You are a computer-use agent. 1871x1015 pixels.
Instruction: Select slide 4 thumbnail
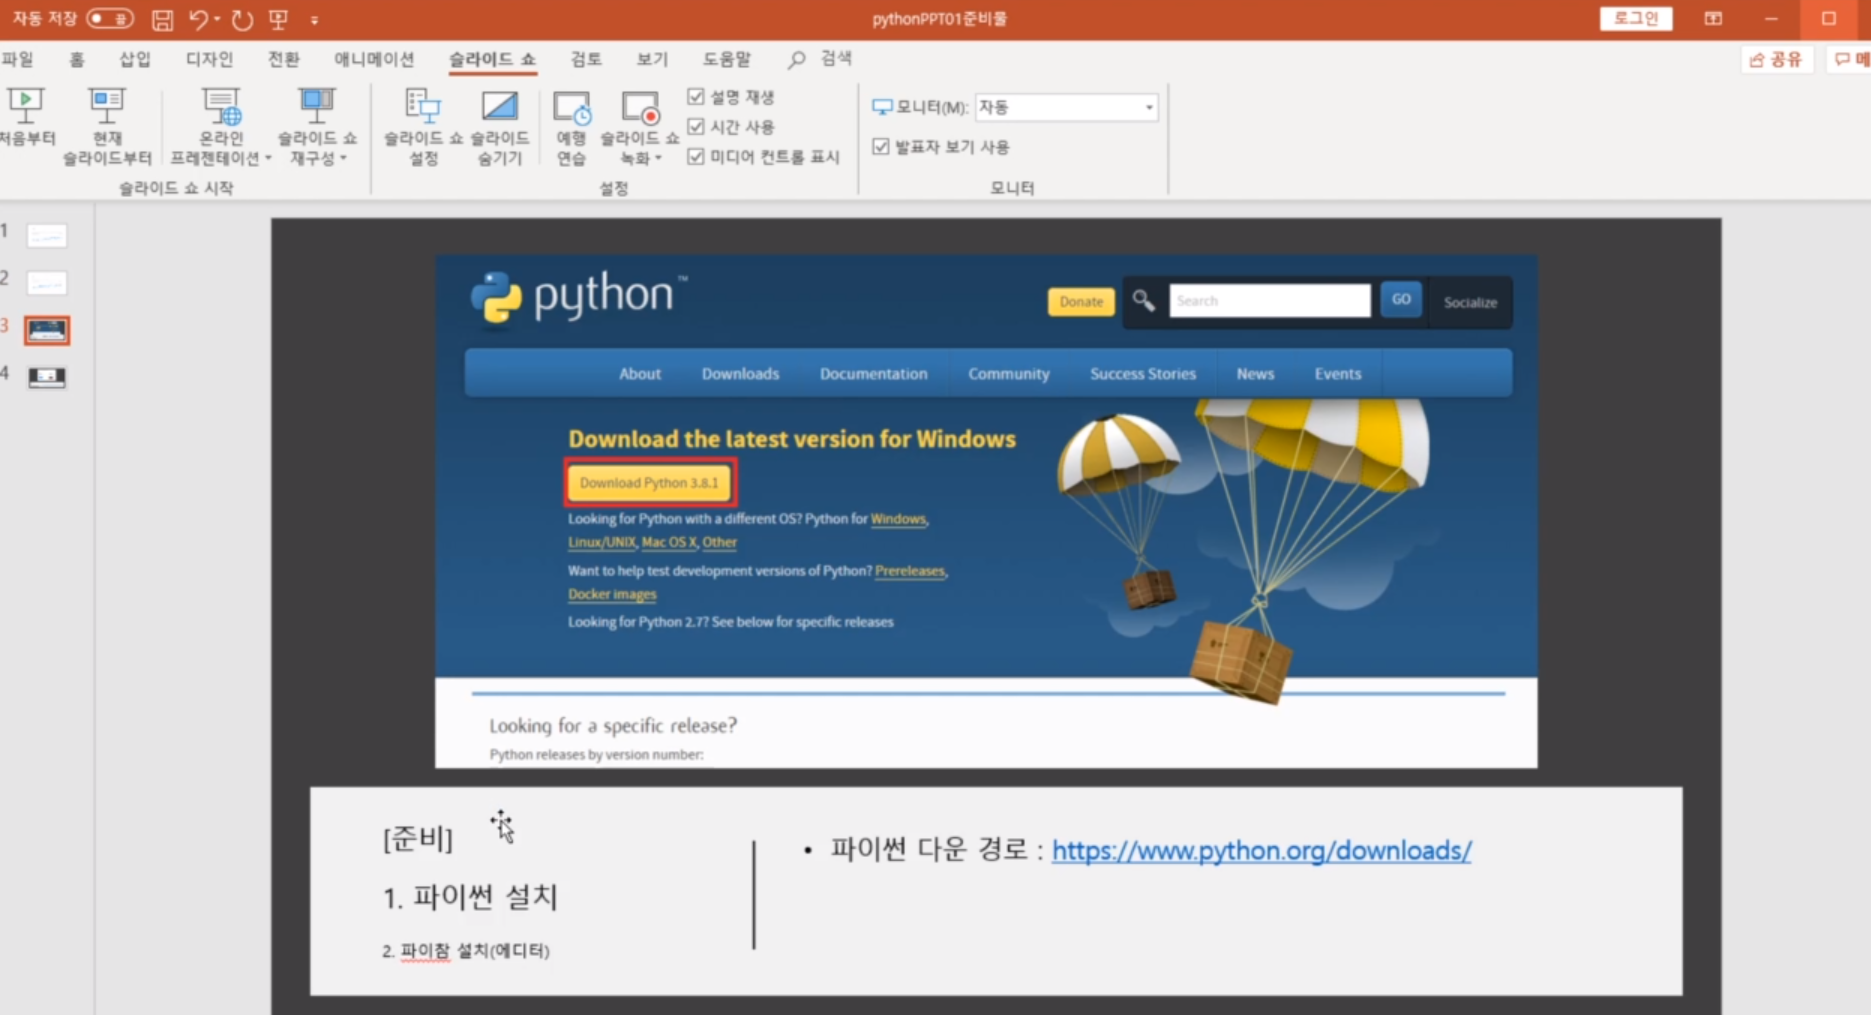tap(47, 377)
